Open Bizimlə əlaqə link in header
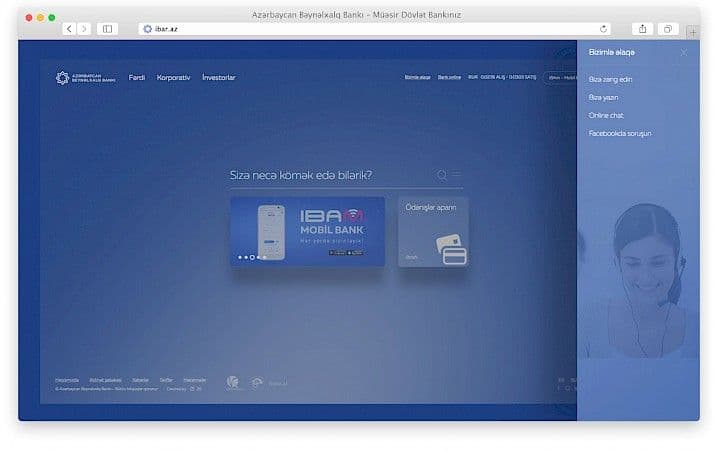Viewport: 717px width, 451px height. 417,77
